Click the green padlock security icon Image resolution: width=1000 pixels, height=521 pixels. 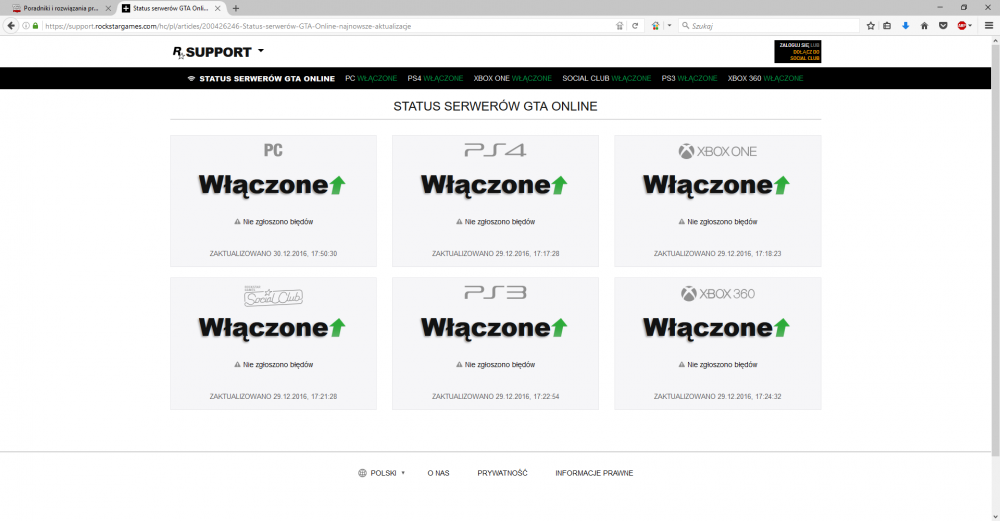tap(36, 26)
